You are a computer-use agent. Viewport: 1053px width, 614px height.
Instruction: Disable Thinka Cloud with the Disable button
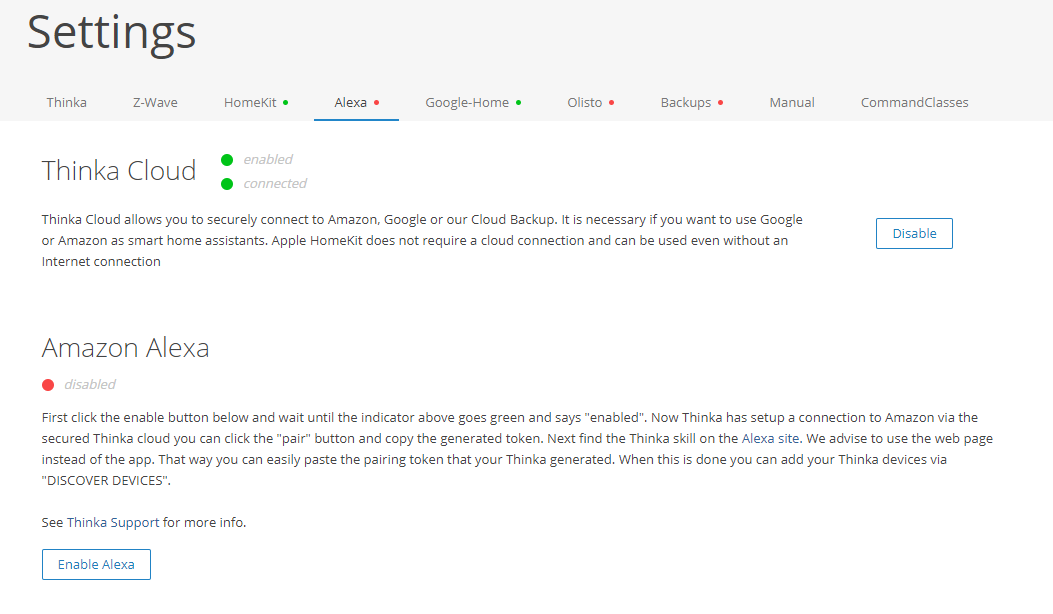[914, 234]
